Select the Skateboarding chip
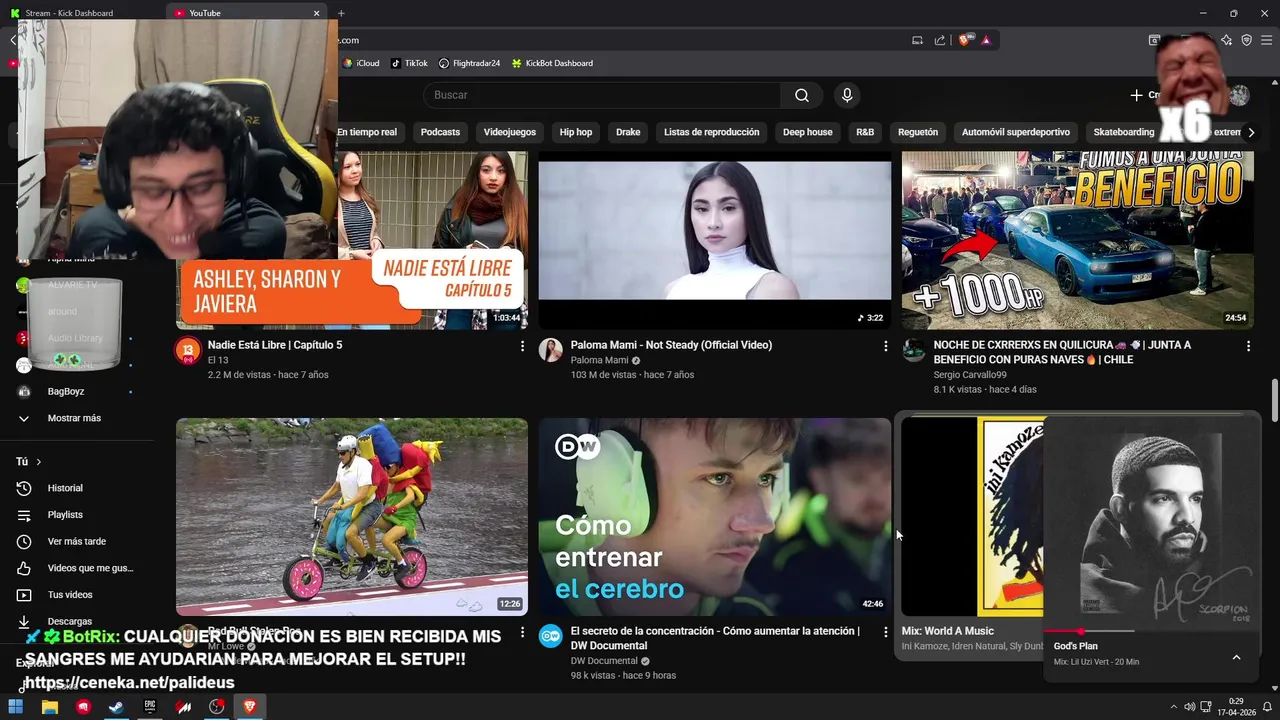The image size is (1280, 720). click(x=1124, y=132)
